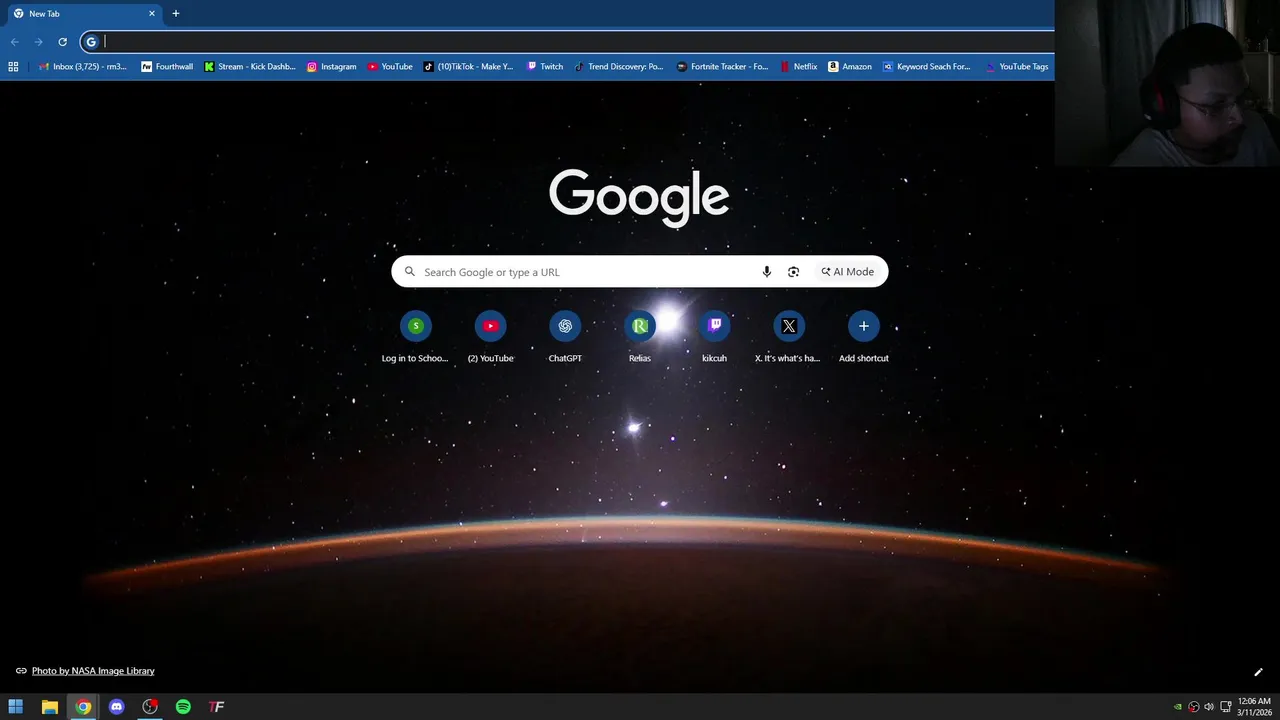Open the Instagram bookmark
This screenshot has height=720, width=1280.
tap(331, 67)
